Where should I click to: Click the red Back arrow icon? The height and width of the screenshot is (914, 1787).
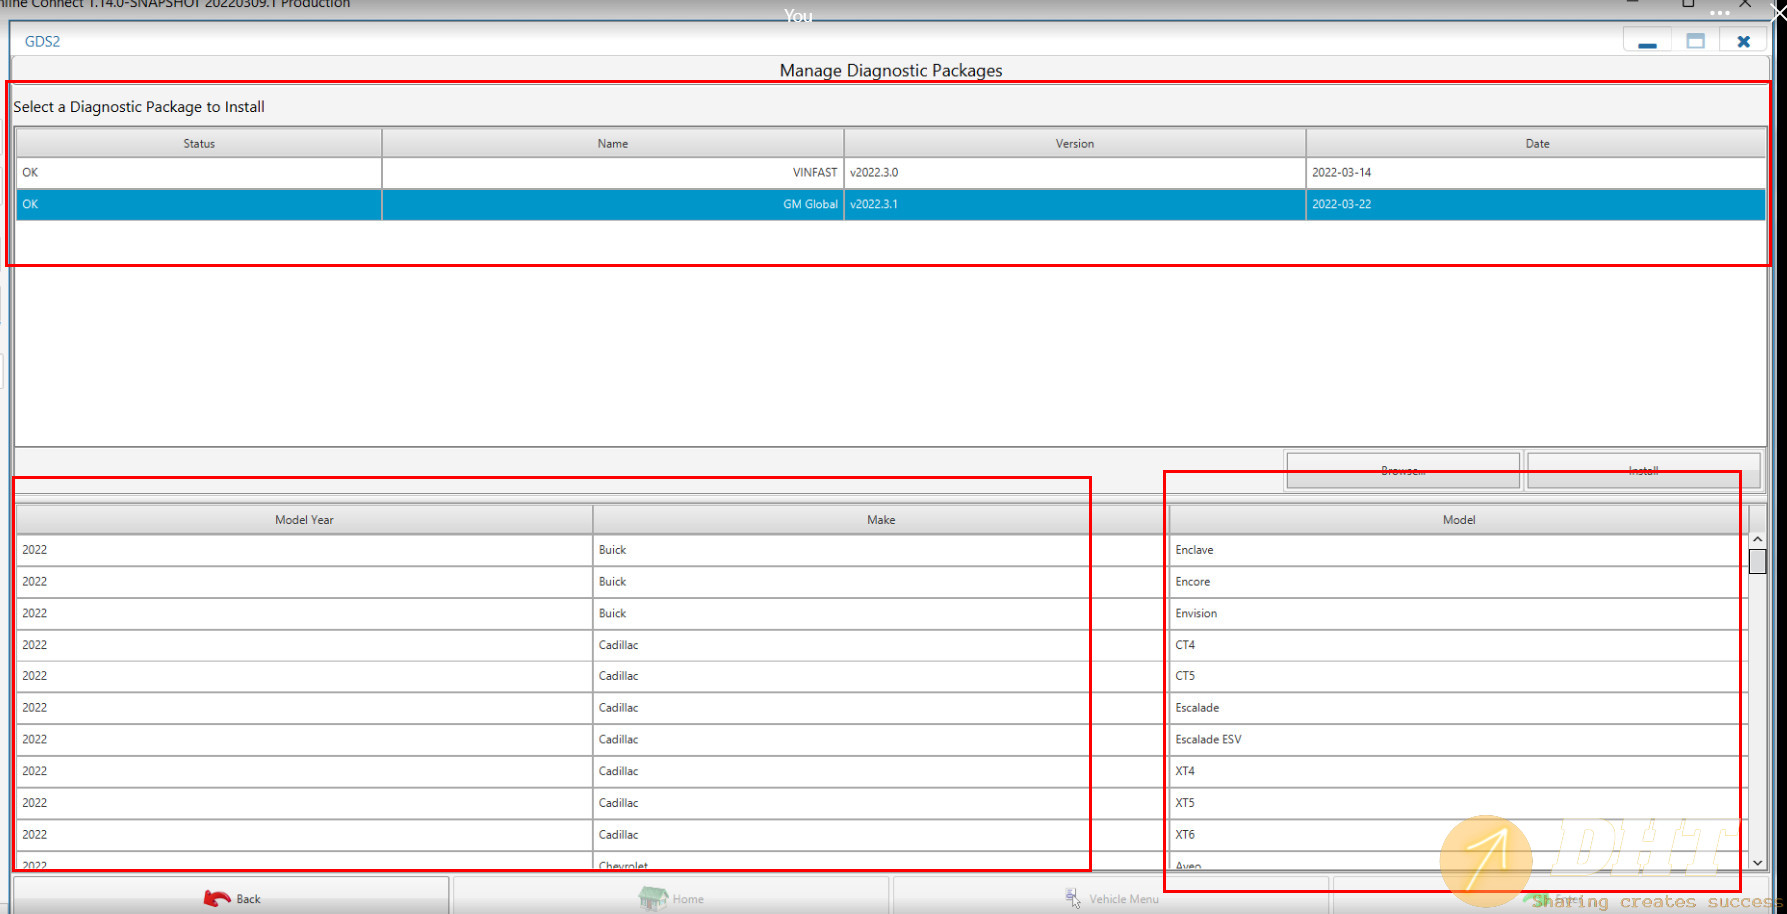coord(216,898)
